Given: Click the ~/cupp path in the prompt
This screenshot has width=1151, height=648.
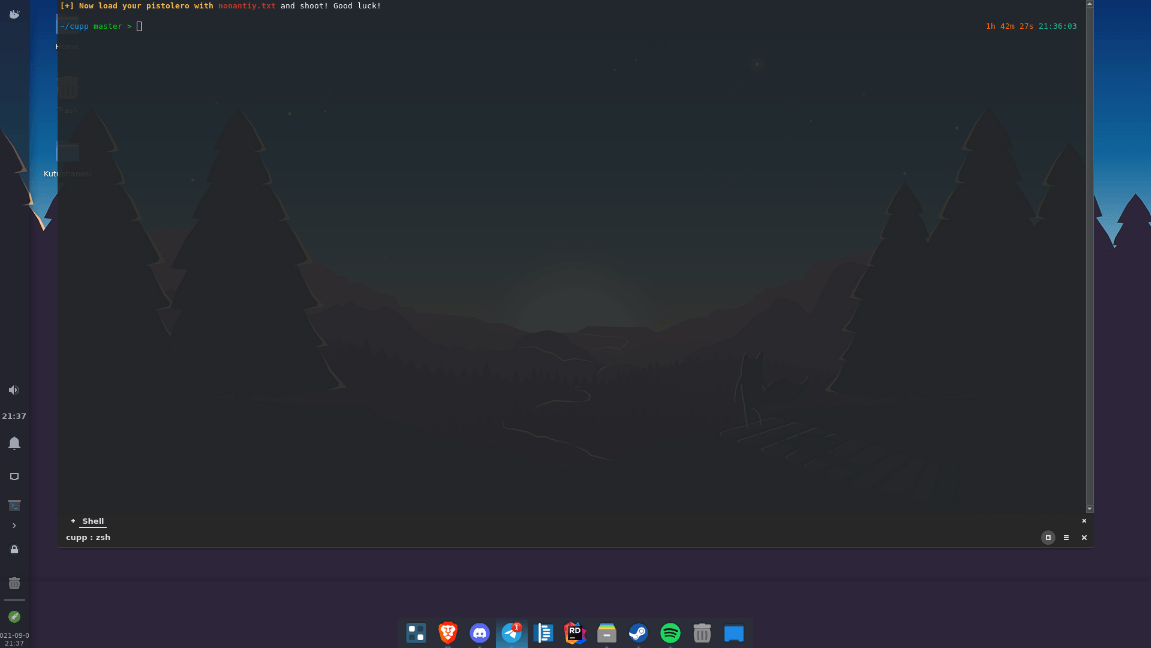Looking at the screenshot, I should click(x=74, y=26).
